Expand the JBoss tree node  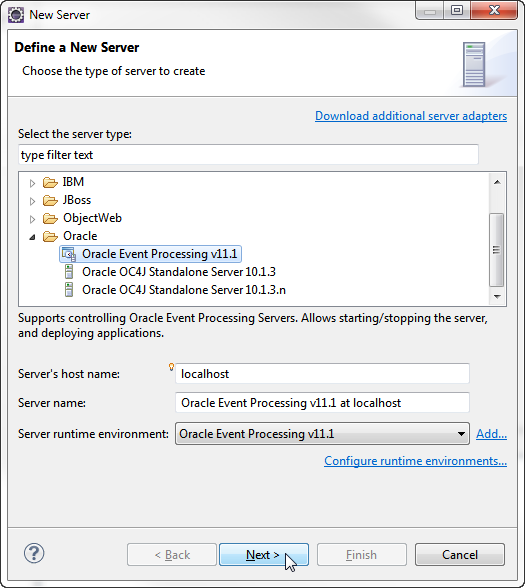coord(32,201)
